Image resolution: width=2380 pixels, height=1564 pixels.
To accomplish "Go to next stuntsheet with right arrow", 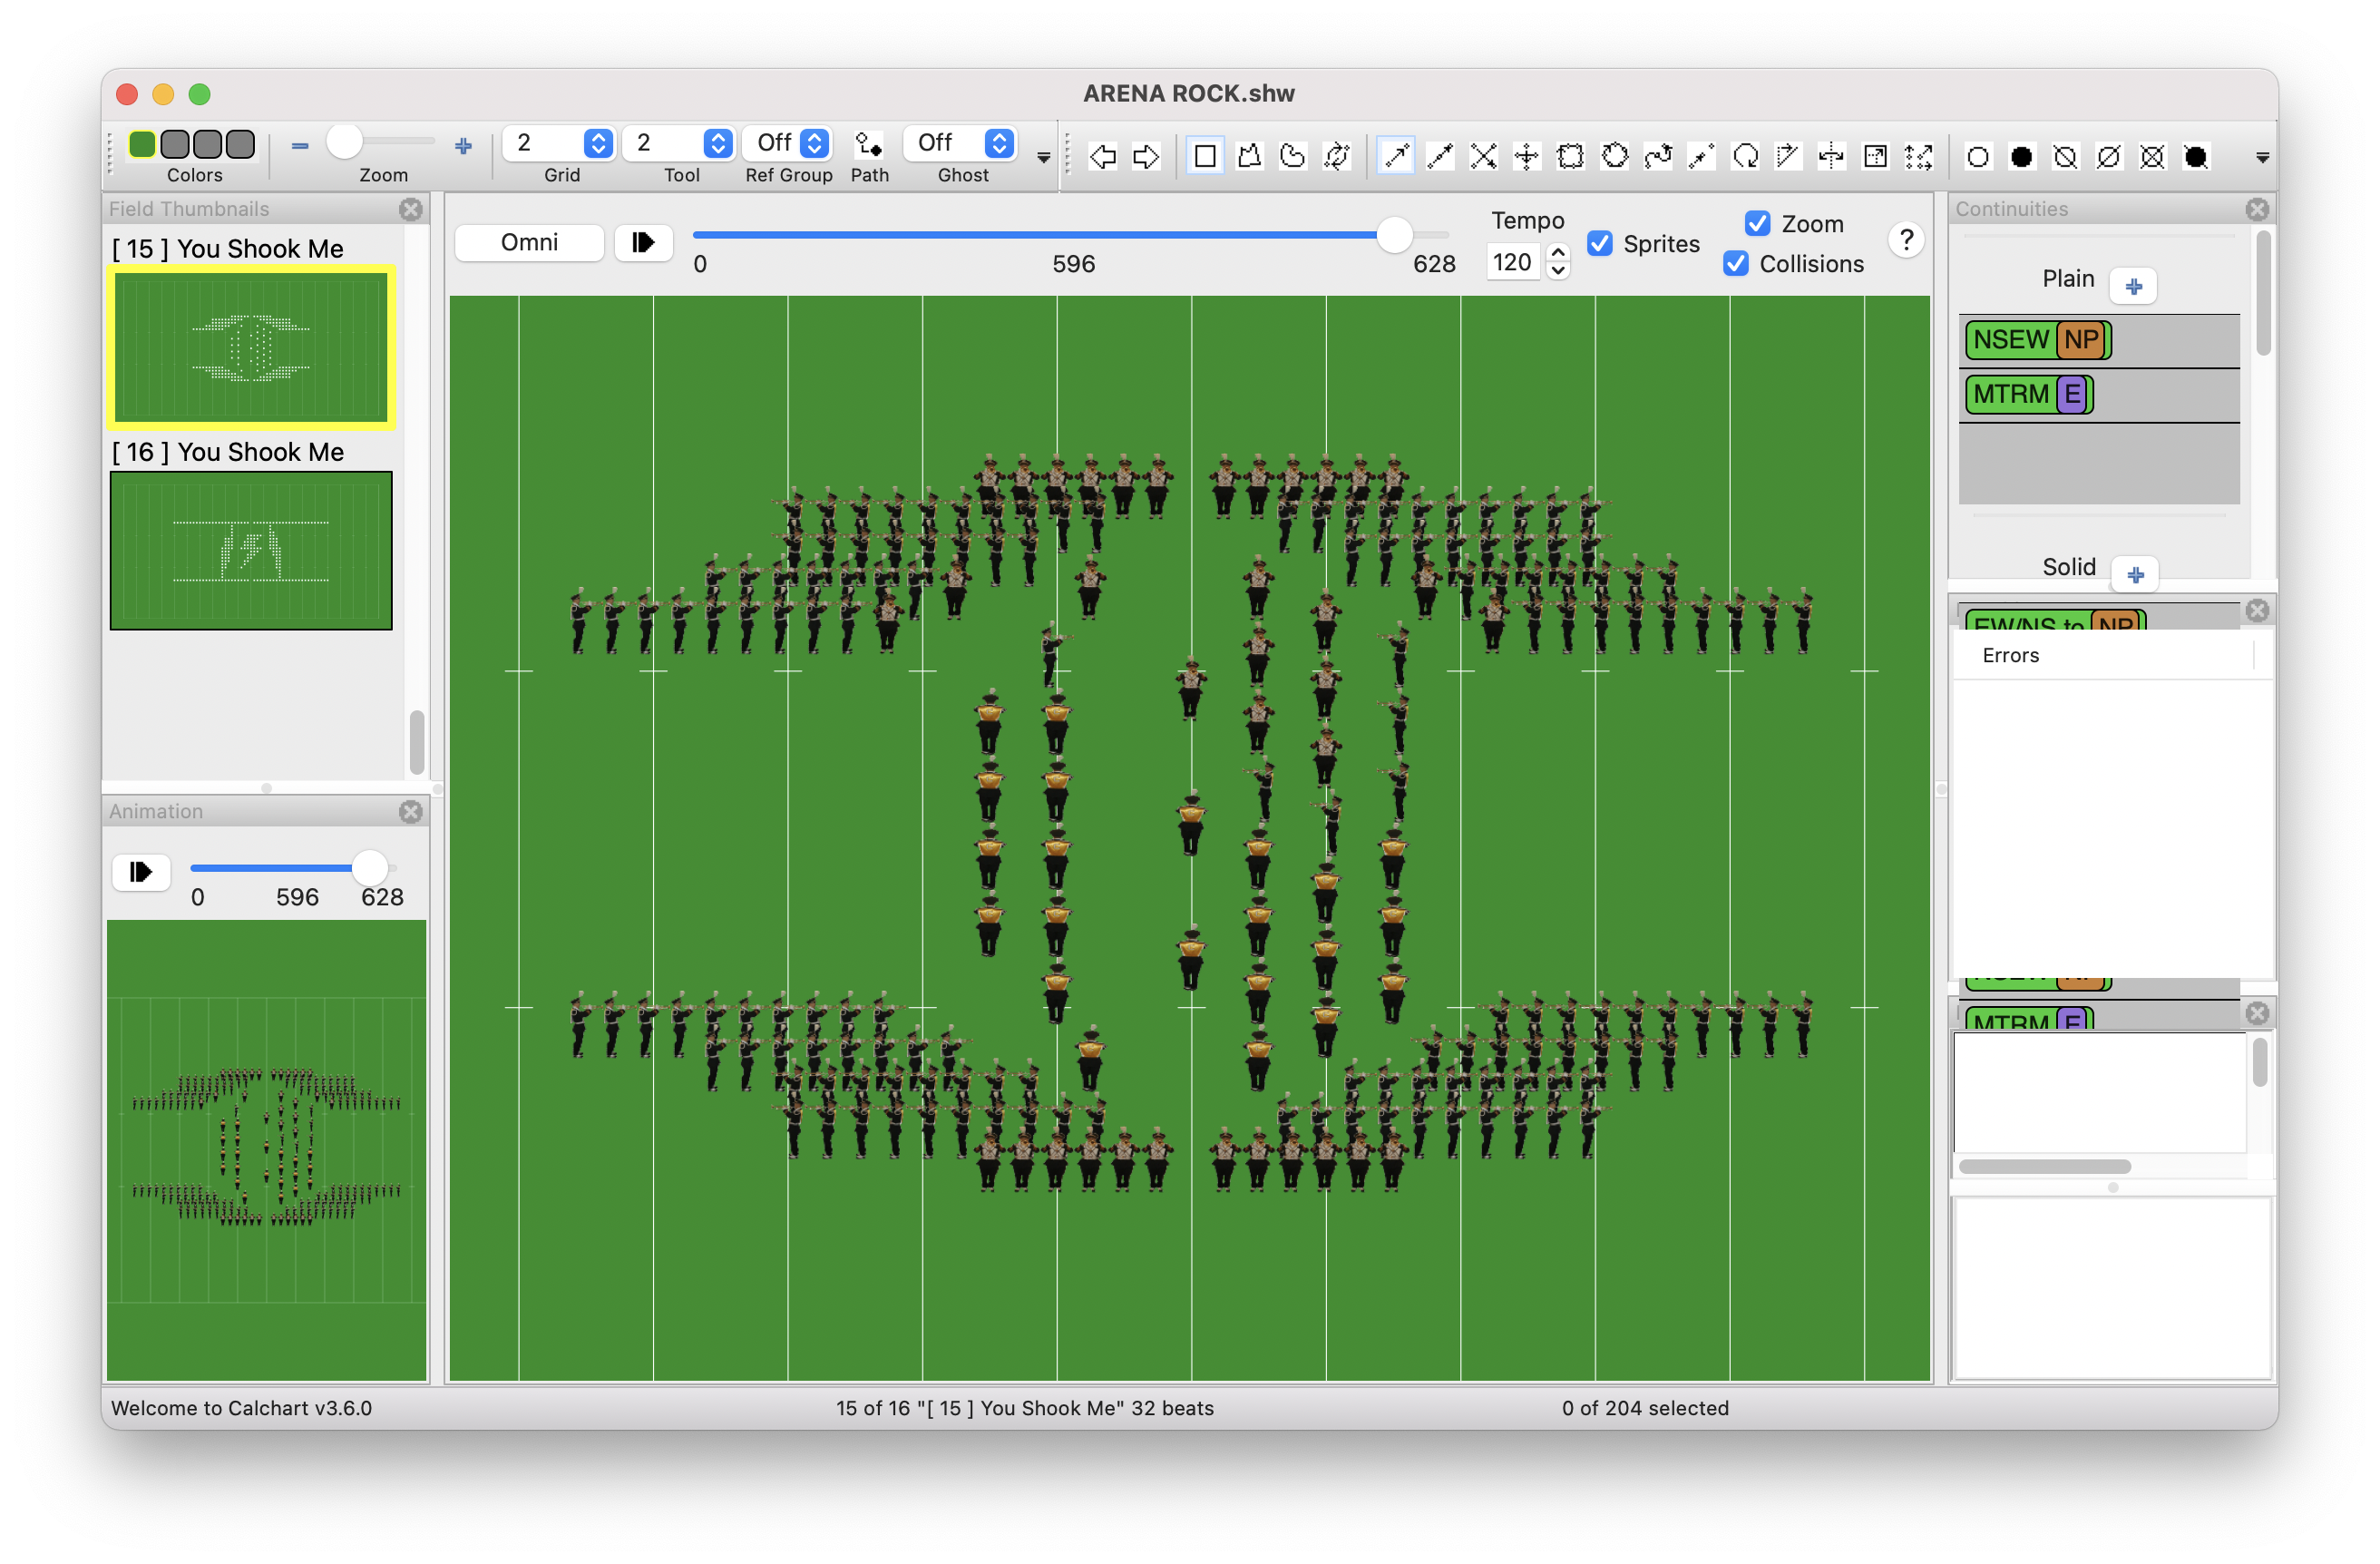I will click(x=1146, y=157).
